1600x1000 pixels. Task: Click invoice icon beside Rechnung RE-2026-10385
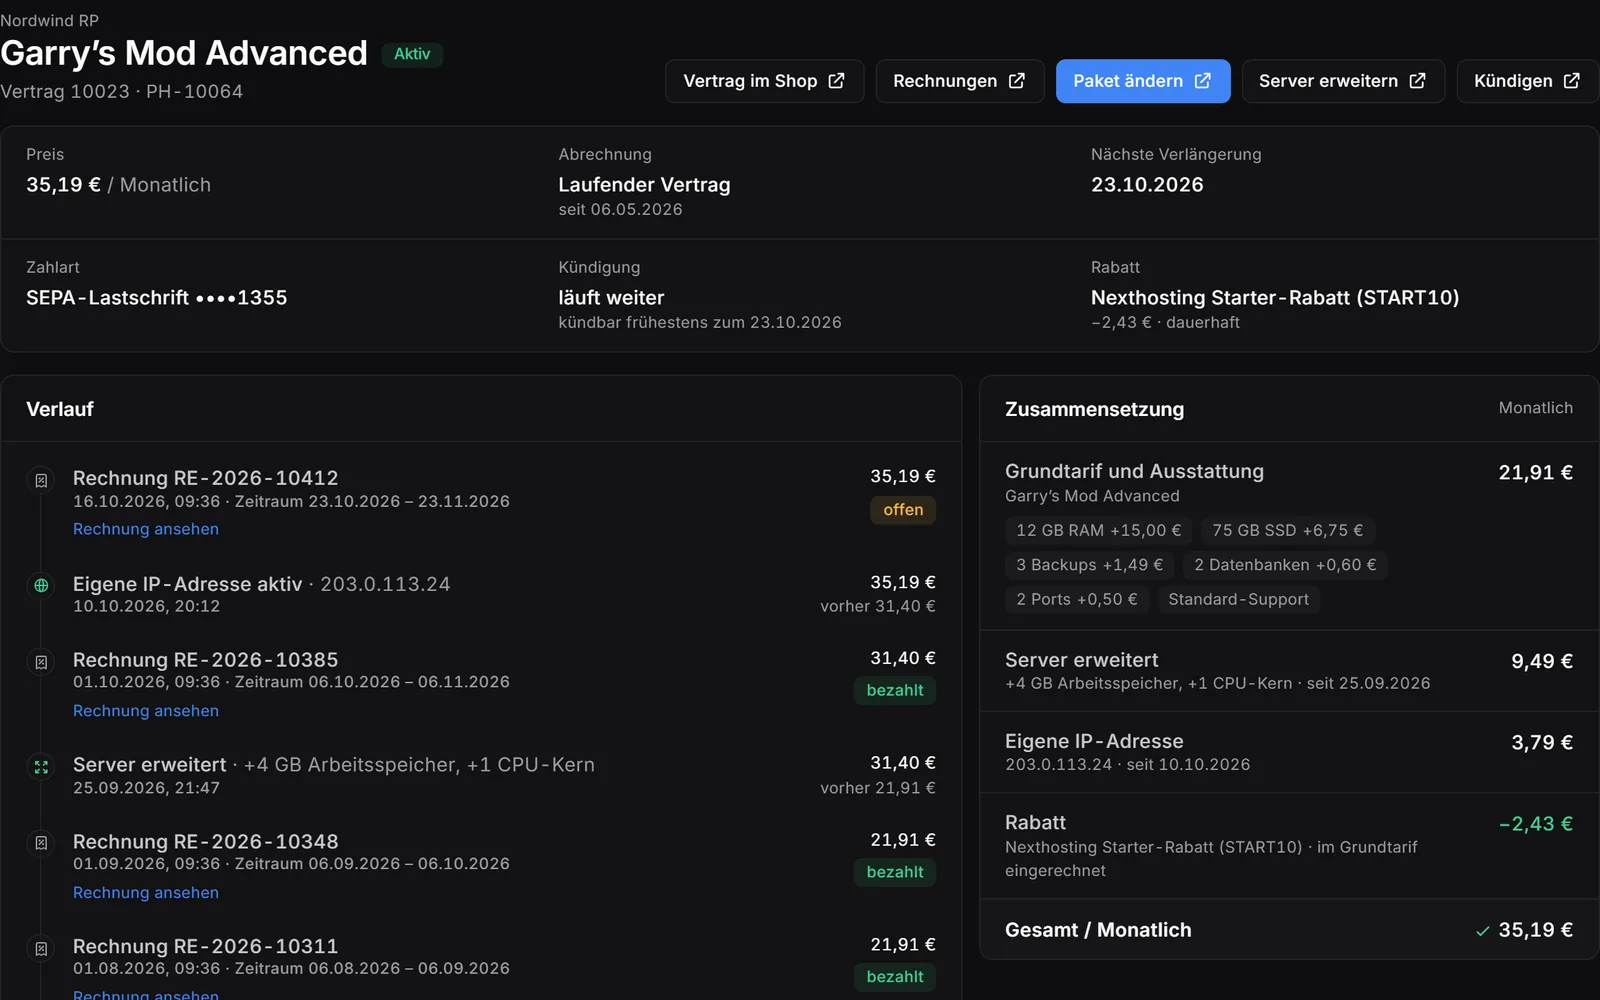tap(41, 662)
